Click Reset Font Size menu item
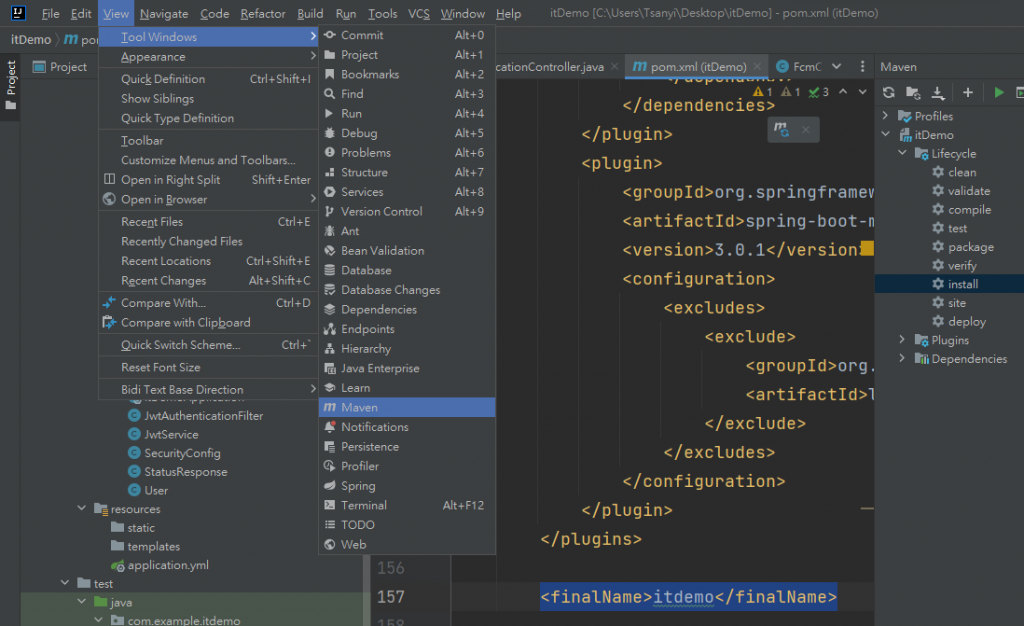 tap(208, 368)
